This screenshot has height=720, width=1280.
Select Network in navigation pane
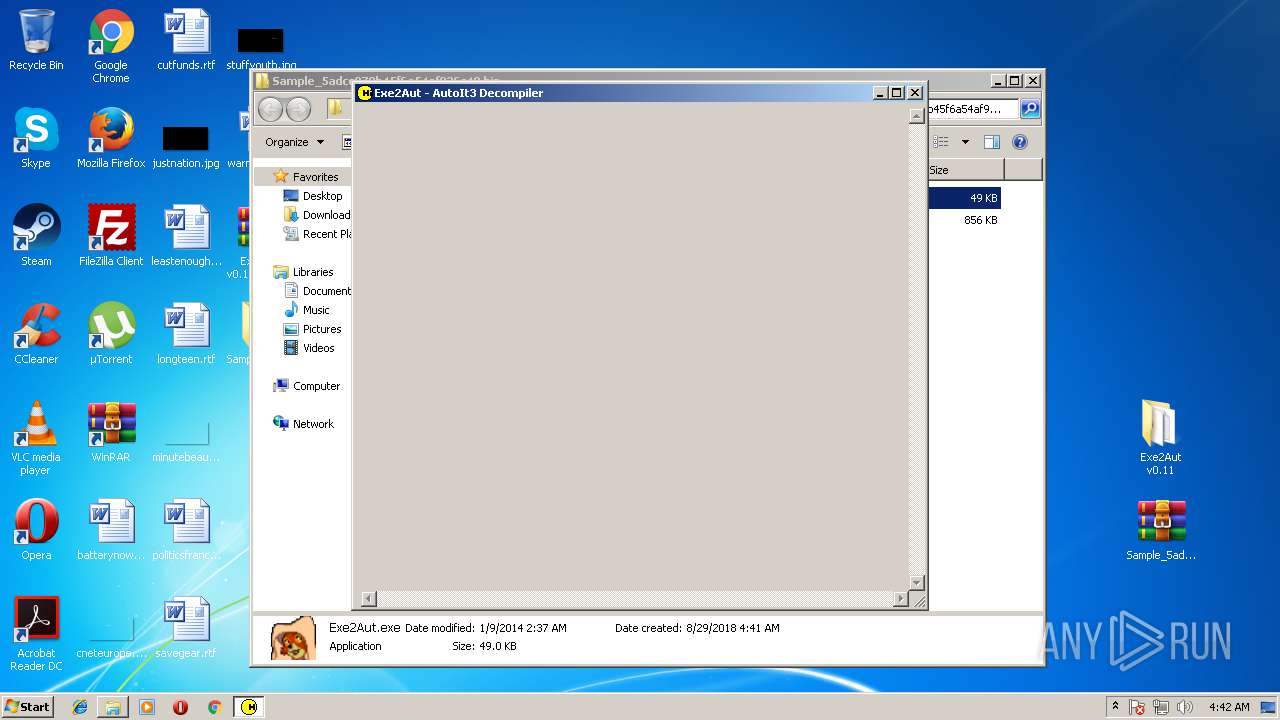313,424
